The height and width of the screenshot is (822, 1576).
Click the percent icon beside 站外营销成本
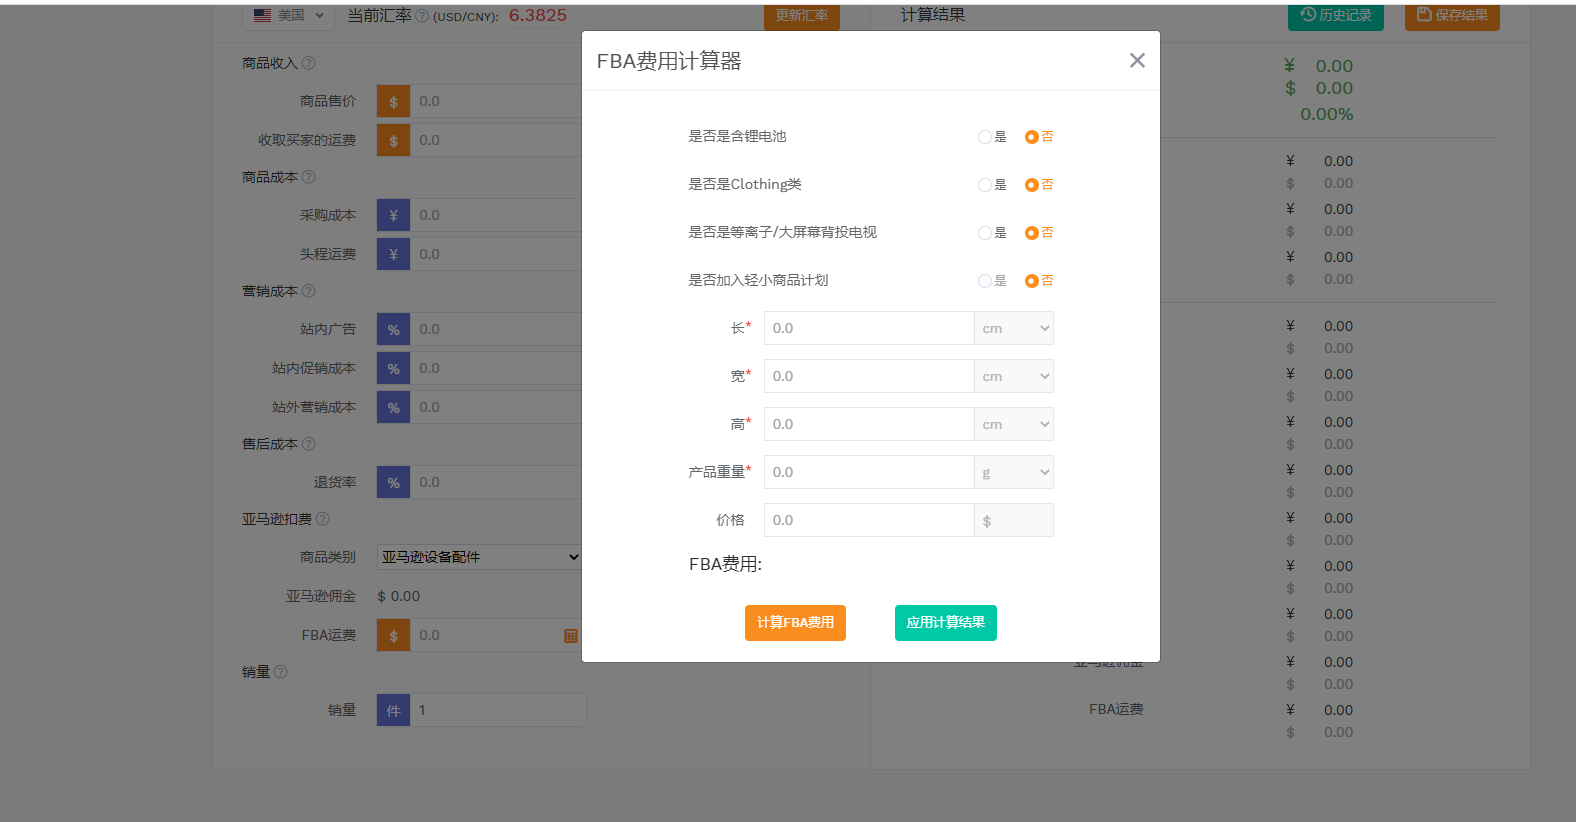393,407
